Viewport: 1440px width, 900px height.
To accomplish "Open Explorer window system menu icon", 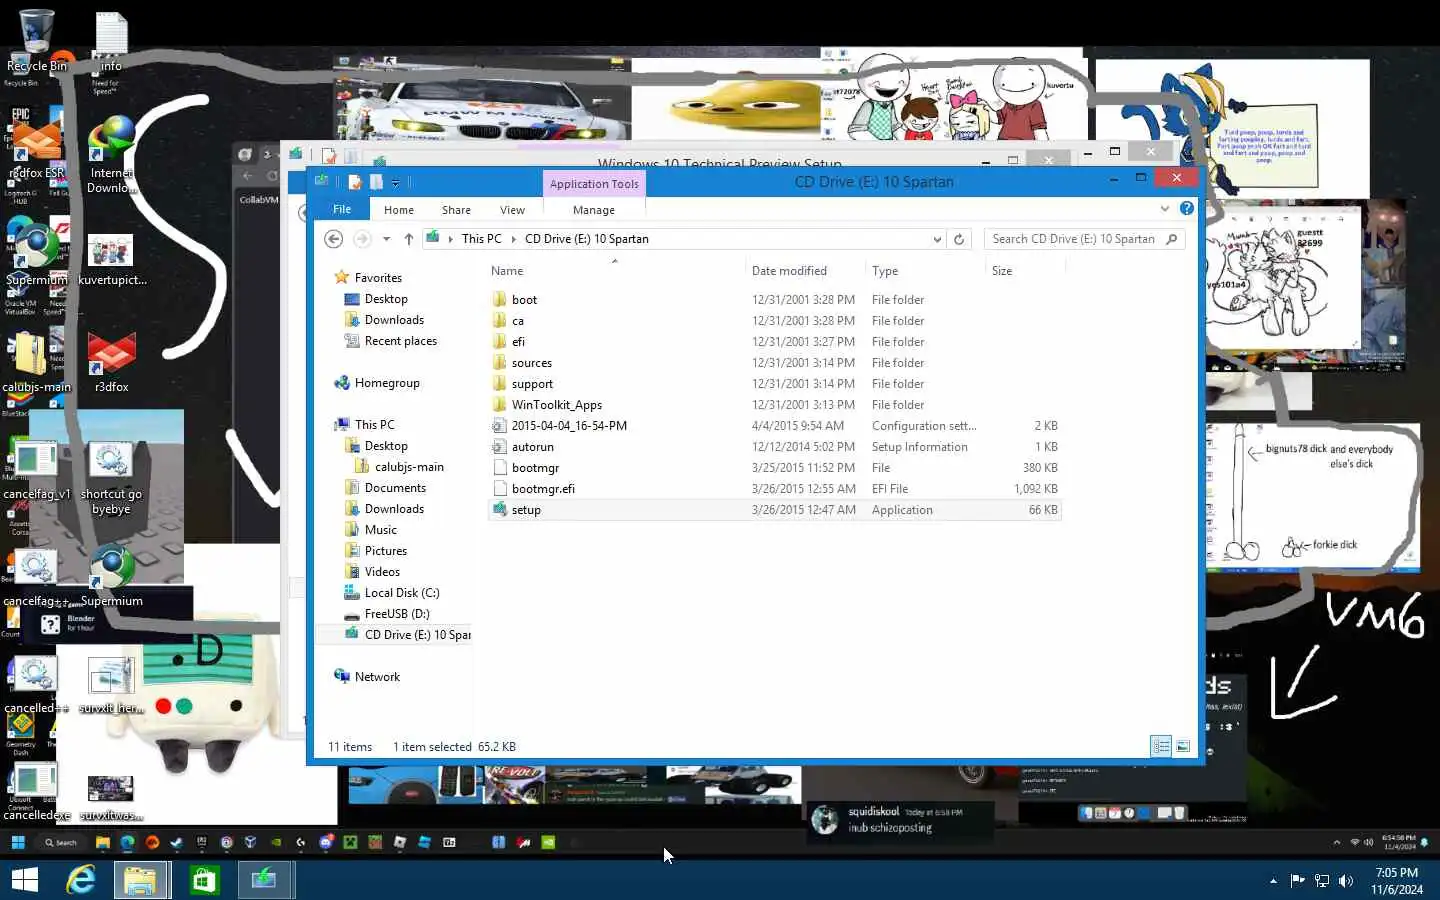I will click(321, 181).
